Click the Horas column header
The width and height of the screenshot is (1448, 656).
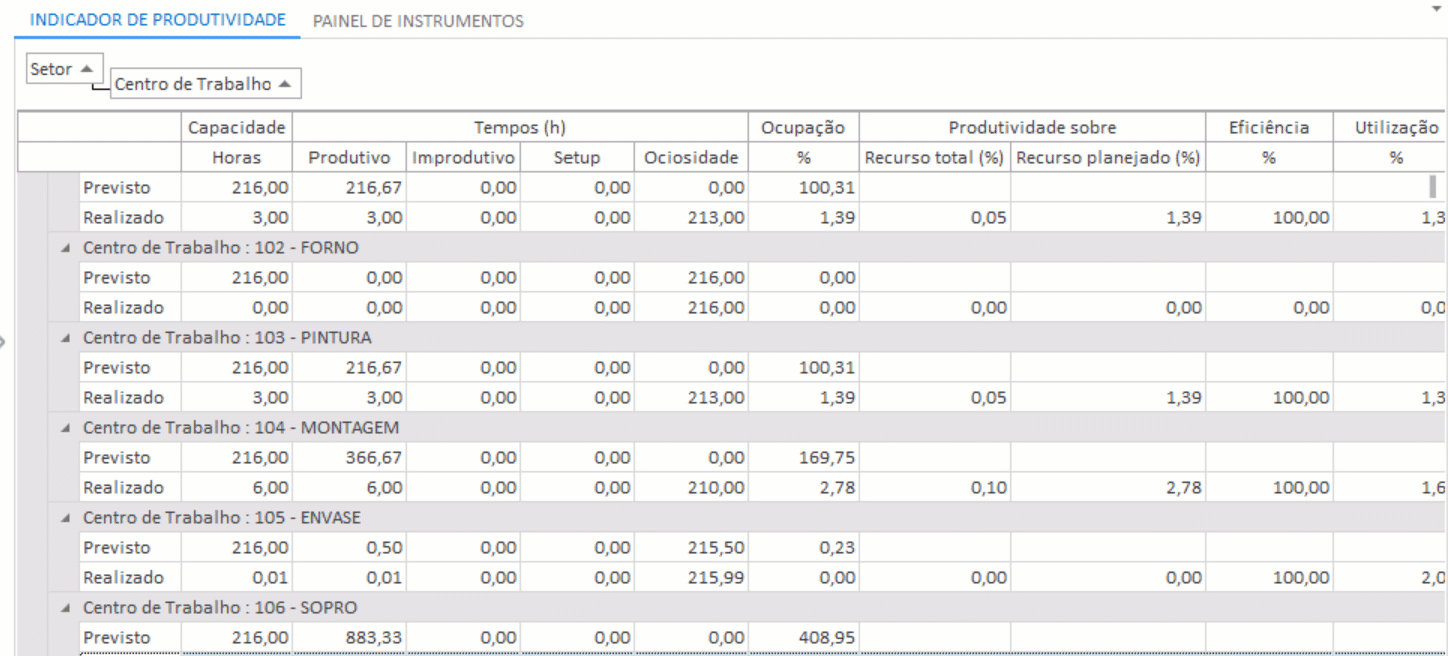click(x=236, y=157)
